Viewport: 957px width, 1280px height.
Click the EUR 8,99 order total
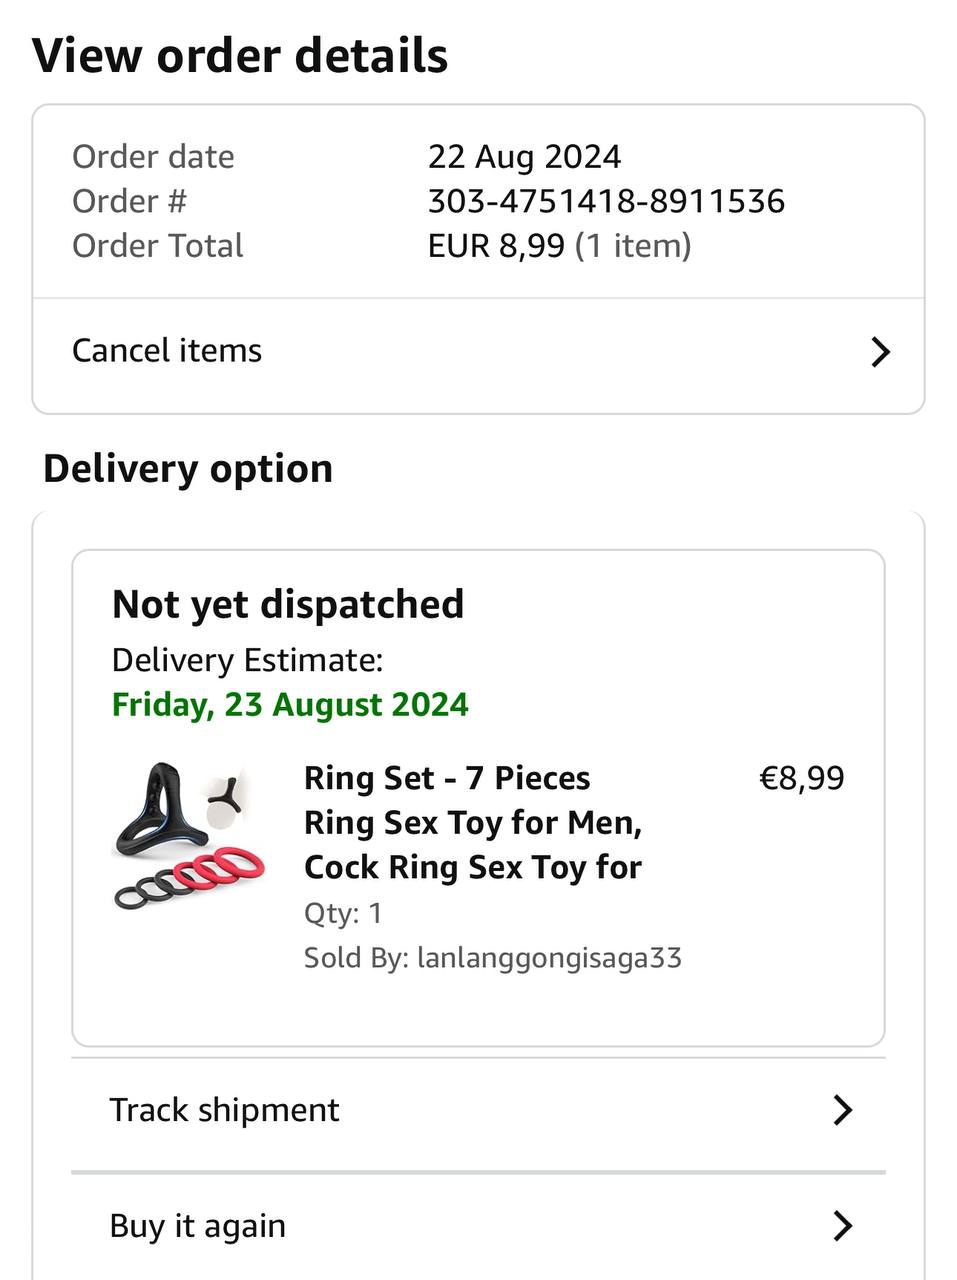tap(497, 246)
